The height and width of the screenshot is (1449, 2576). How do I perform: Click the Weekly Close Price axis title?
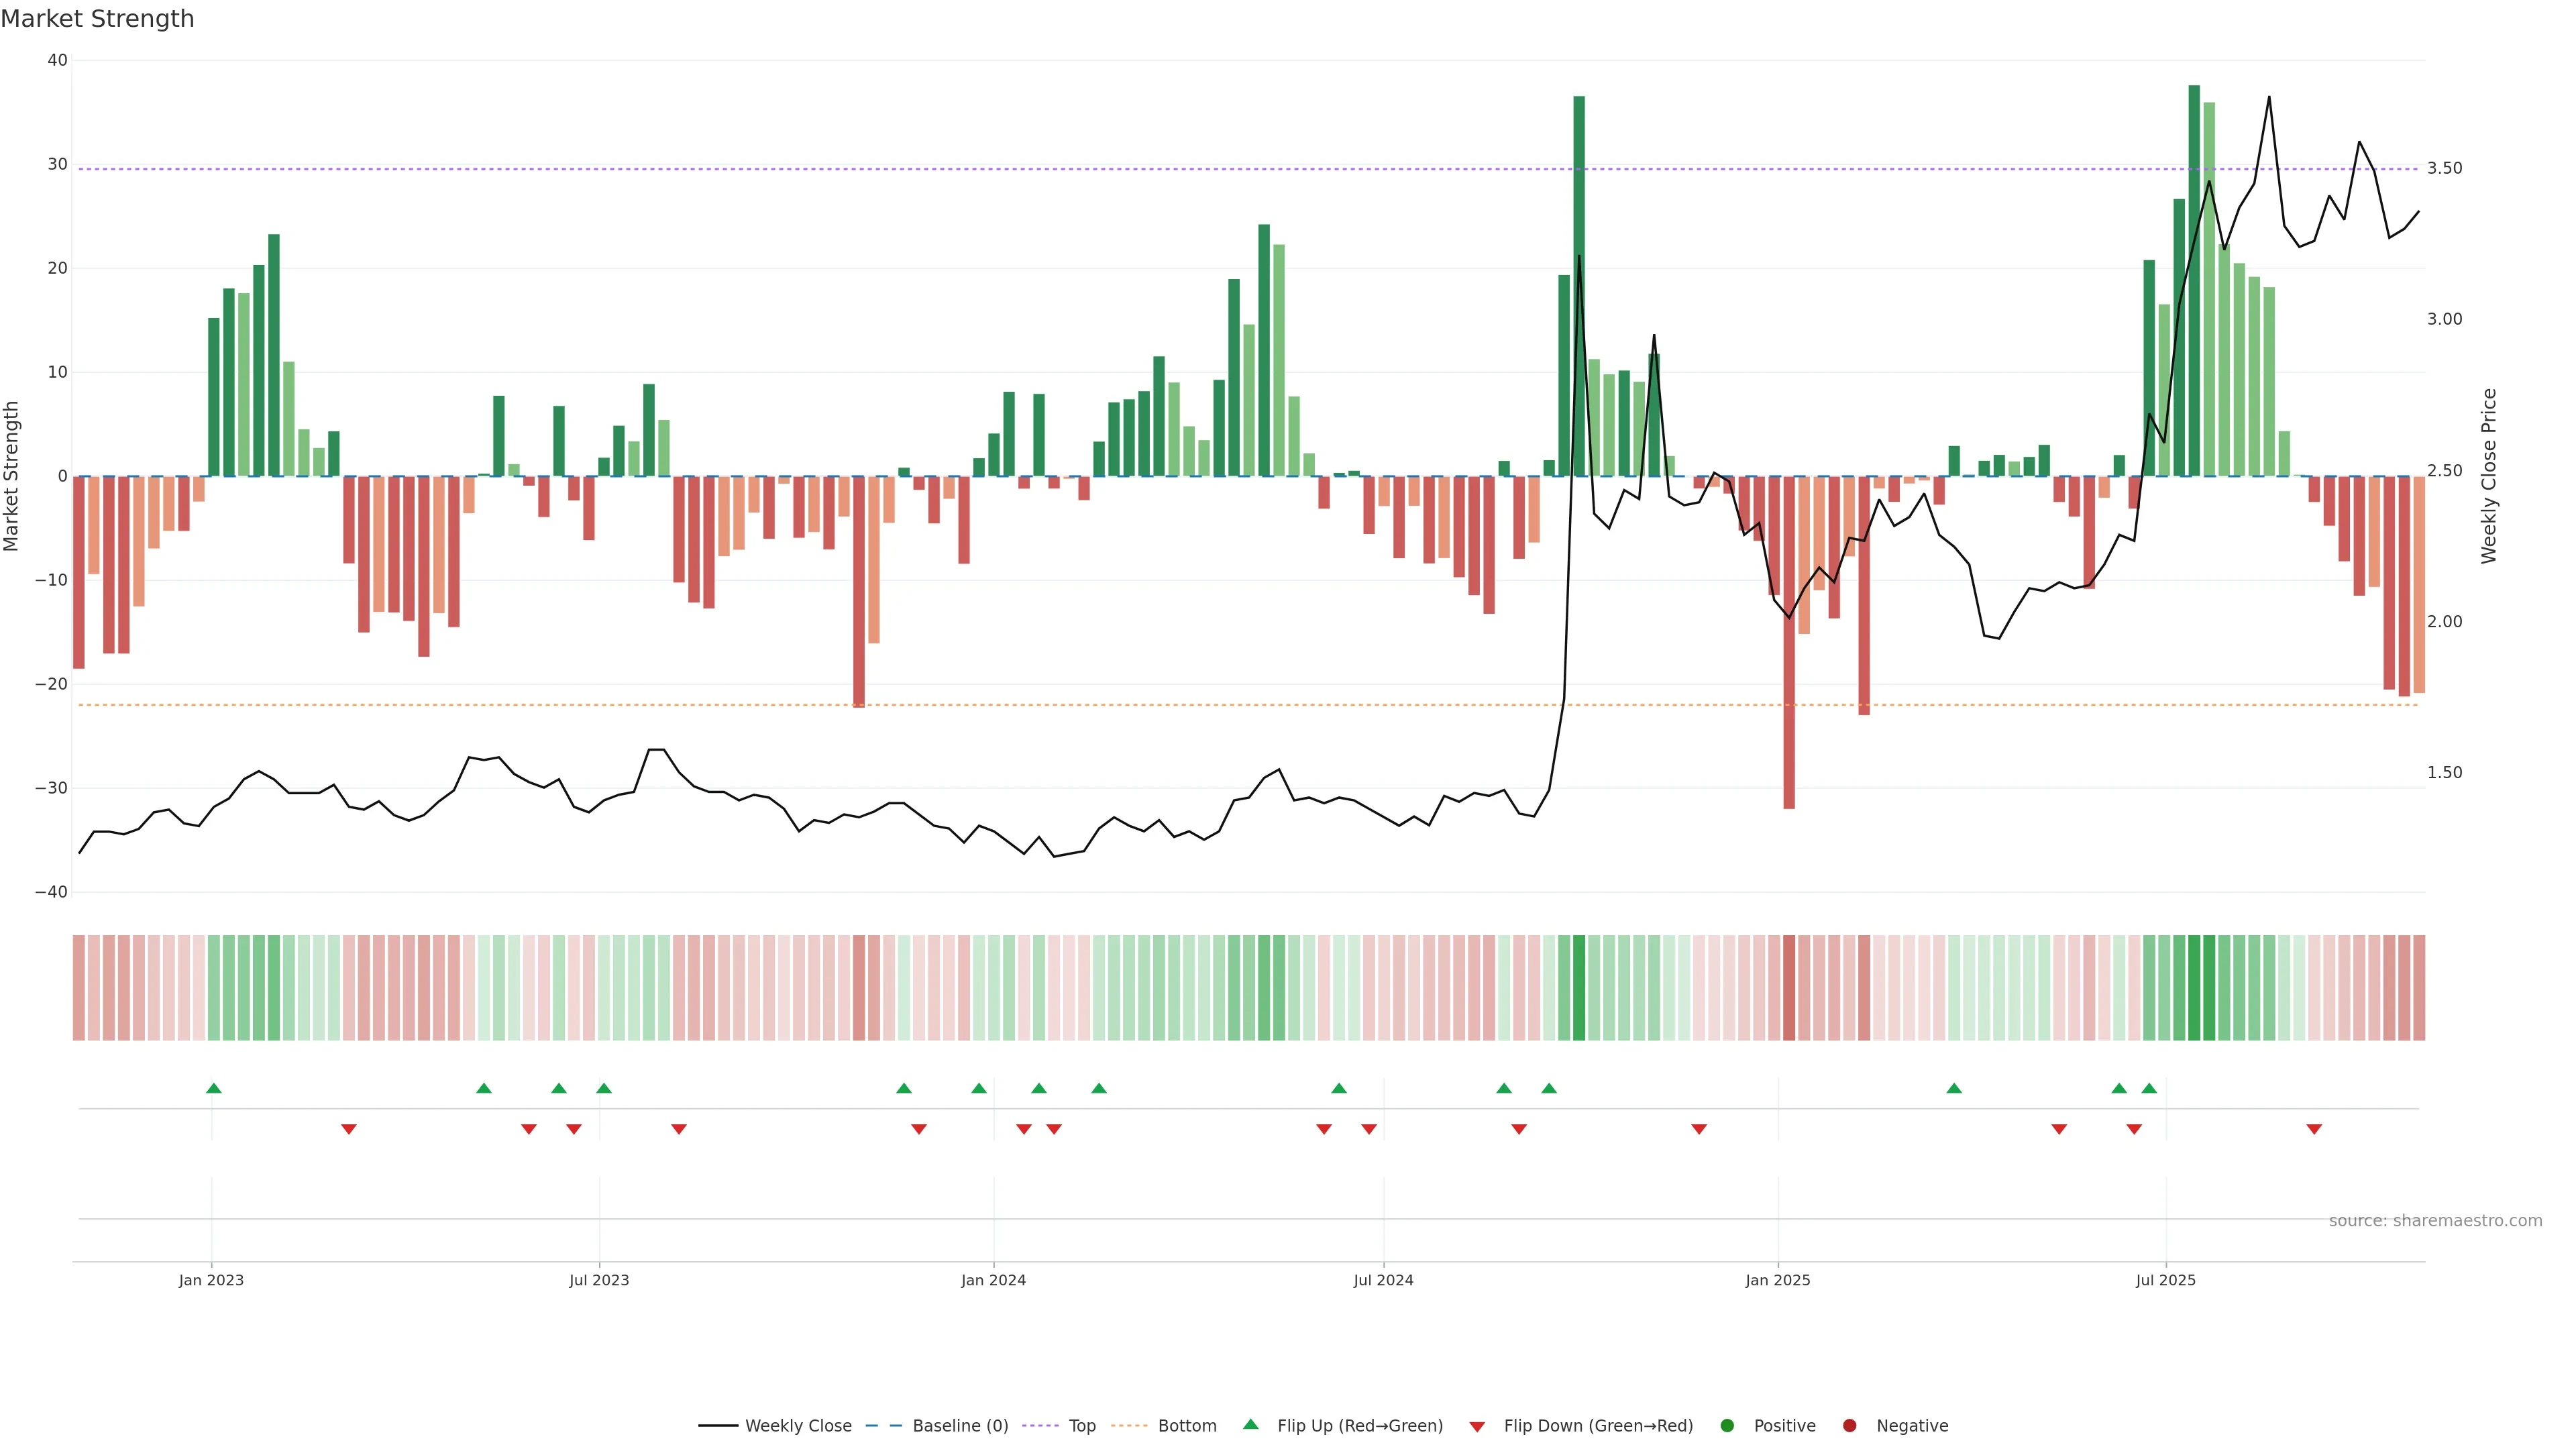[x=2489, y=476]
